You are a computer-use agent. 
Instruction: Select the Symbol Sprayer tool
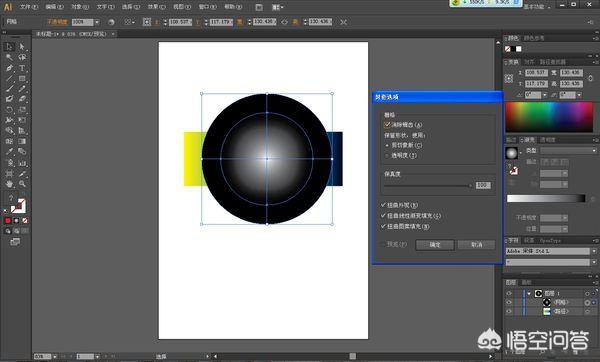click(9, 163)
